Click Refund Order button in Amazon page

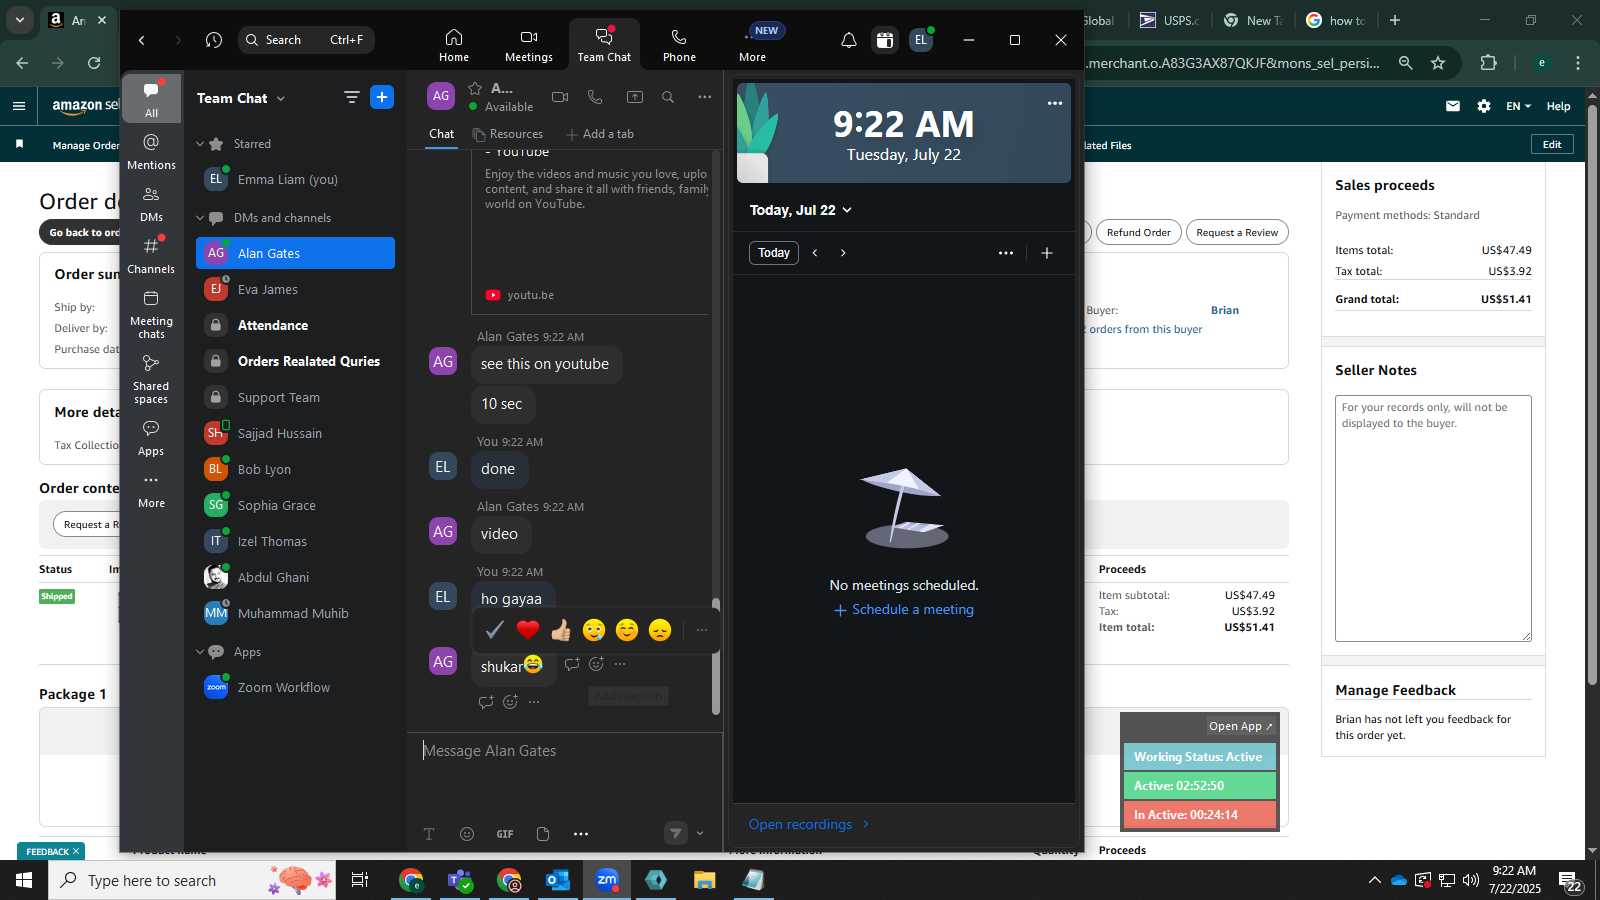click(1139, 232)
